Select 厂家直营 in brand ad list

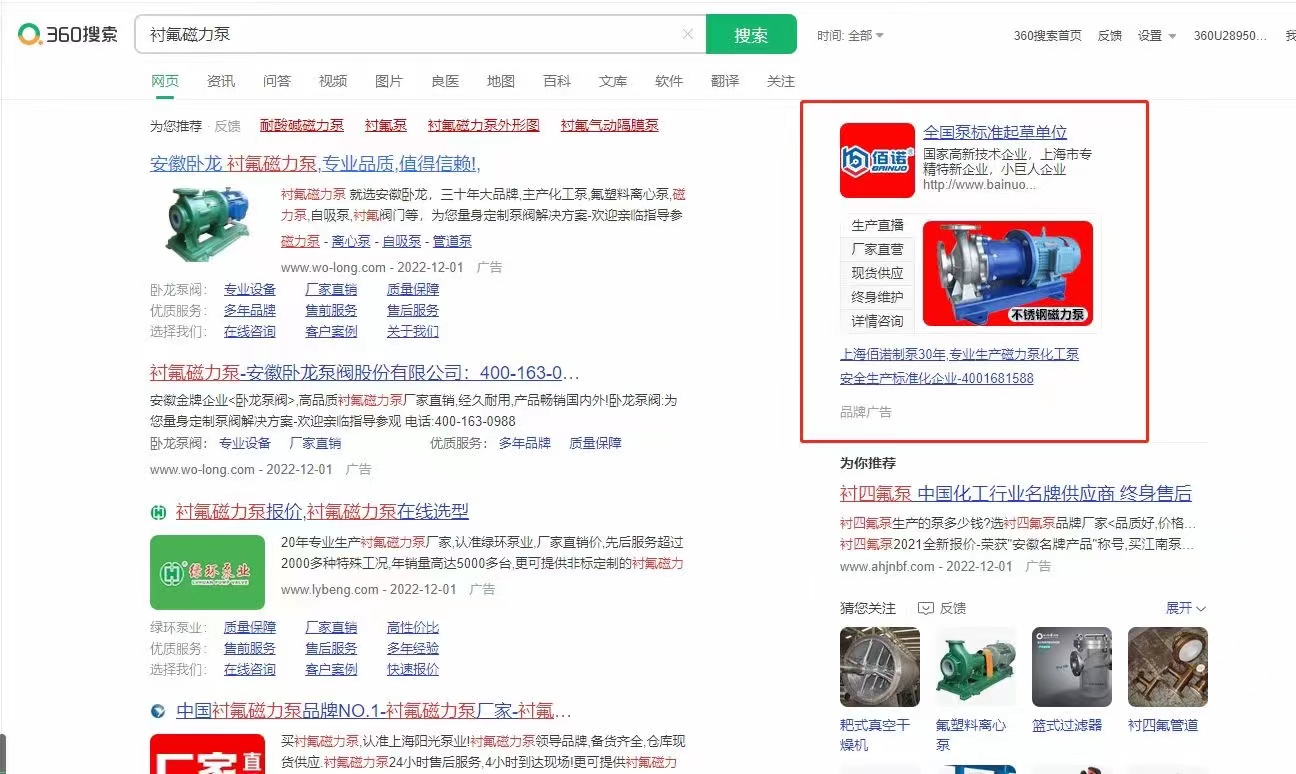[x=877, y=249]
